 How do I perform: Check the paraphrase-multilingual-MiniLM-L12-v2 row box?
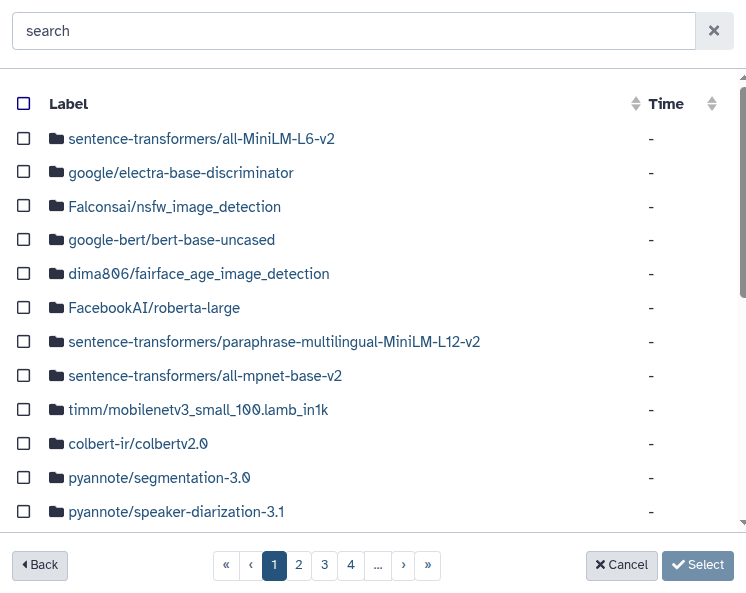(x=23, y=342)
